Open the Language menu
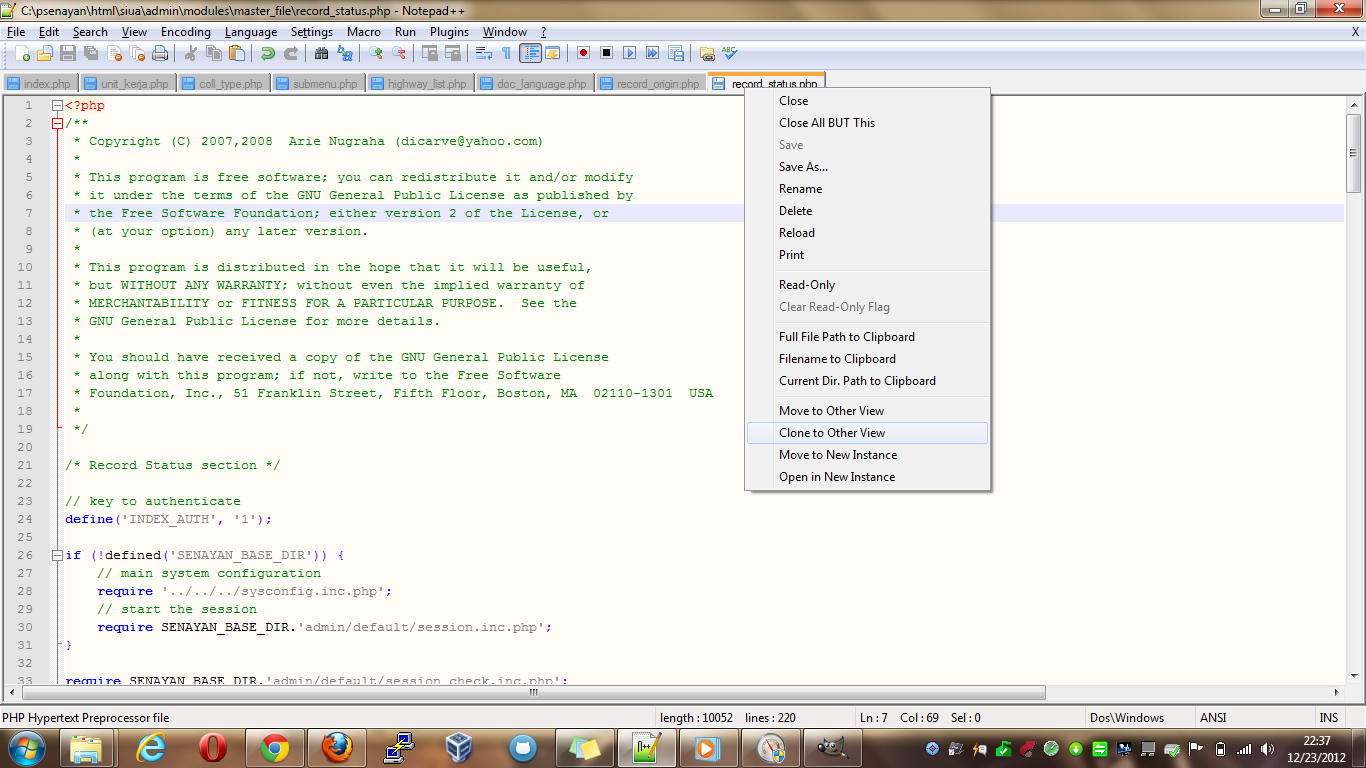The image size is (1366, 768). (x=251, y=31)
